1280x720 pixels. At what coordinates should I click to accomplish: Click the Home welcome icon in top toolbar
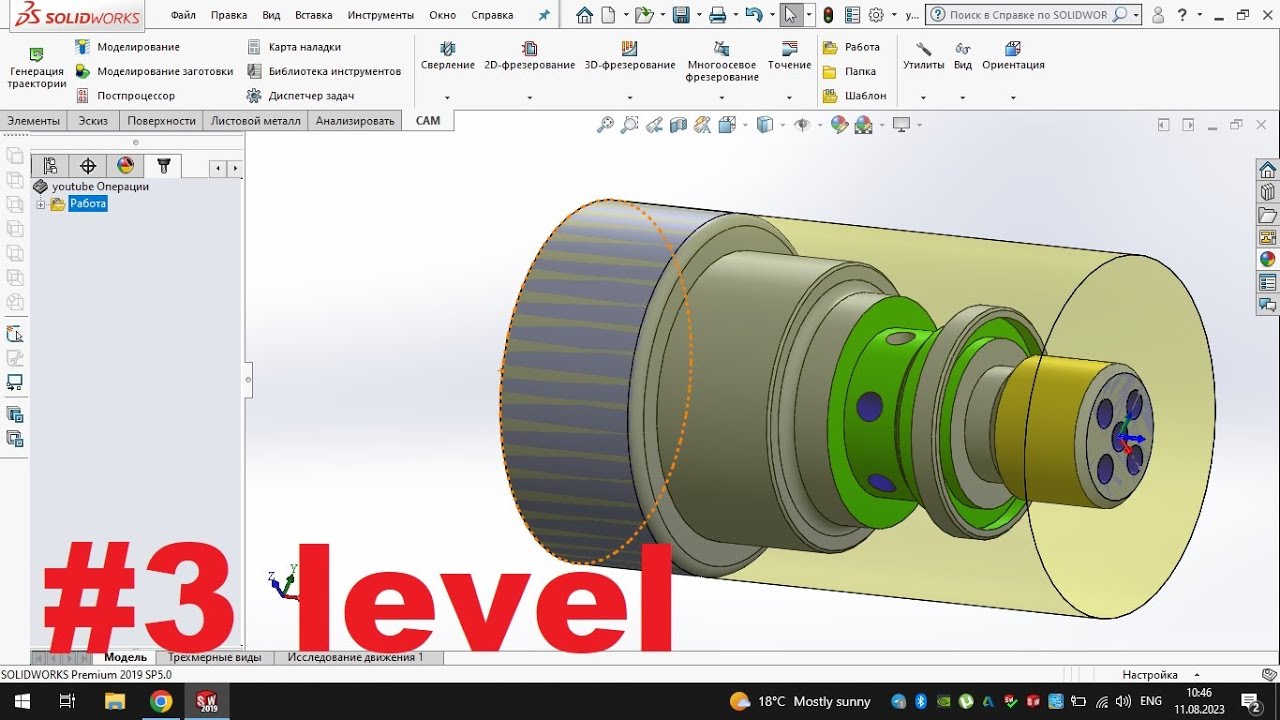tap(584, 15)
